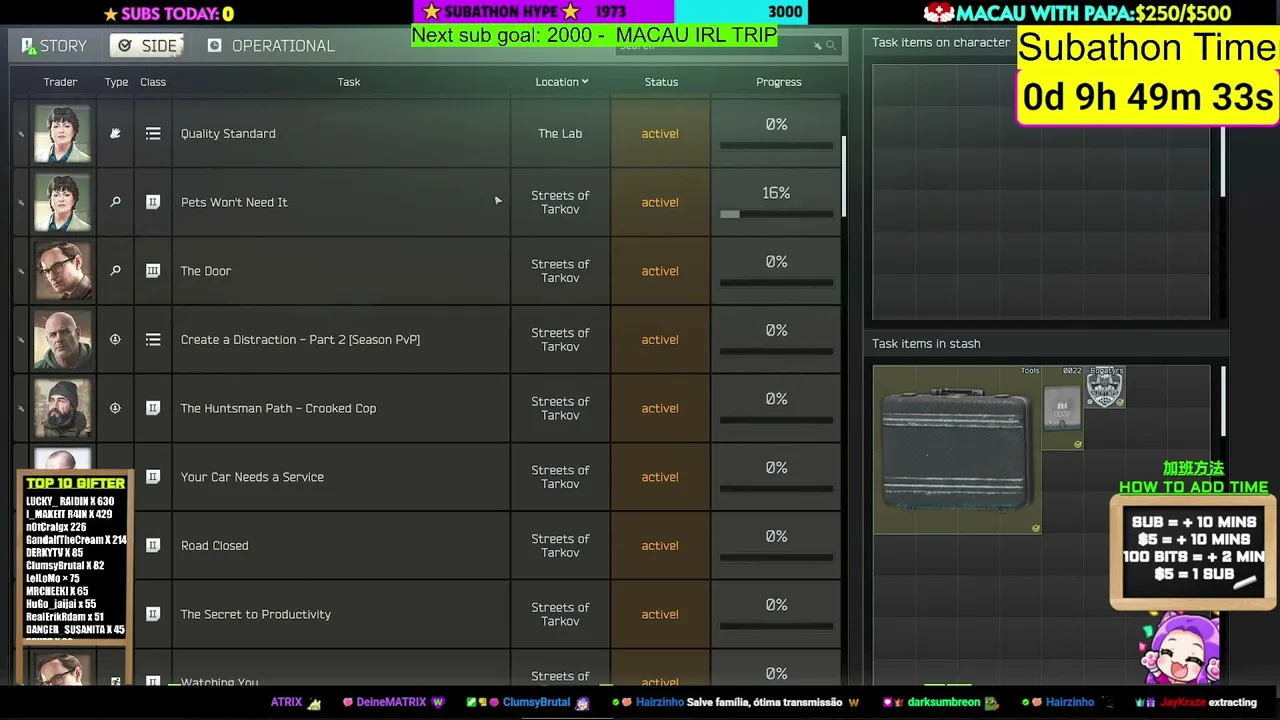The width and height of the screenshot is (1280, 720).
Task: Click the task list vertical scrollbar
Action: click(845, 176)
